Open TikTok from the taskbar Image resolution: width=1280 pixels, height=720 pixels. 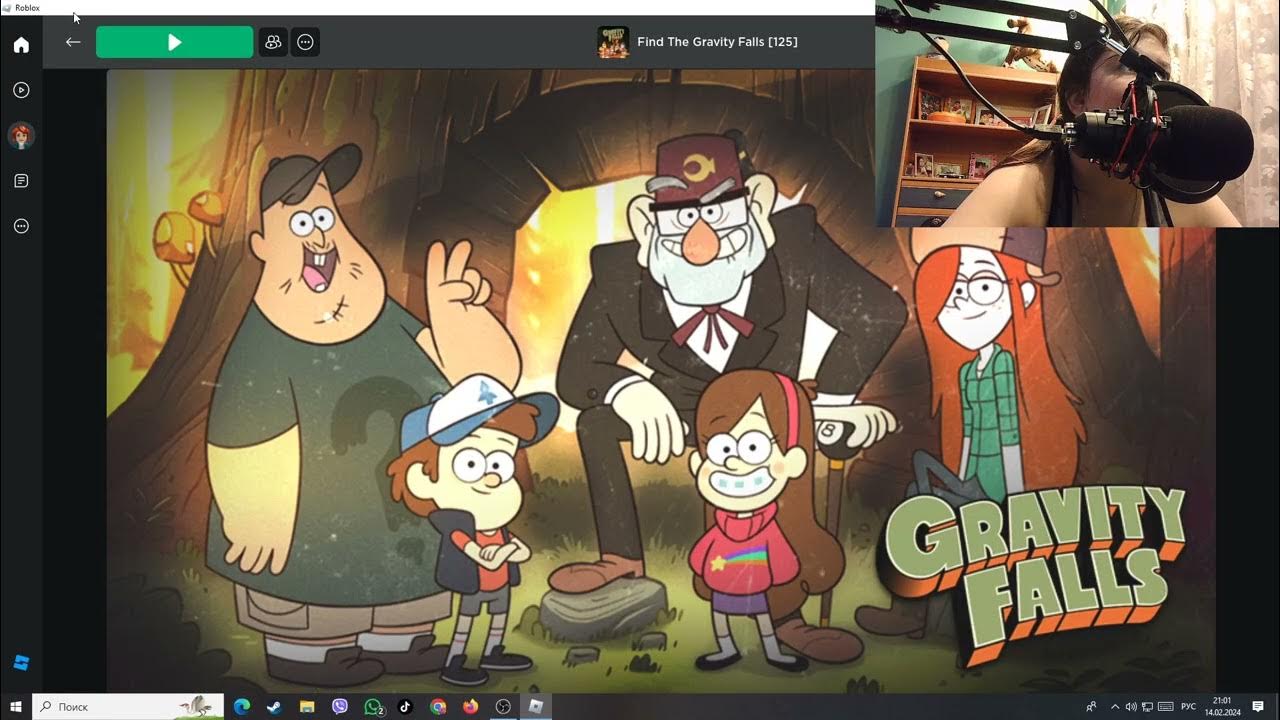(x=405, y=706)
